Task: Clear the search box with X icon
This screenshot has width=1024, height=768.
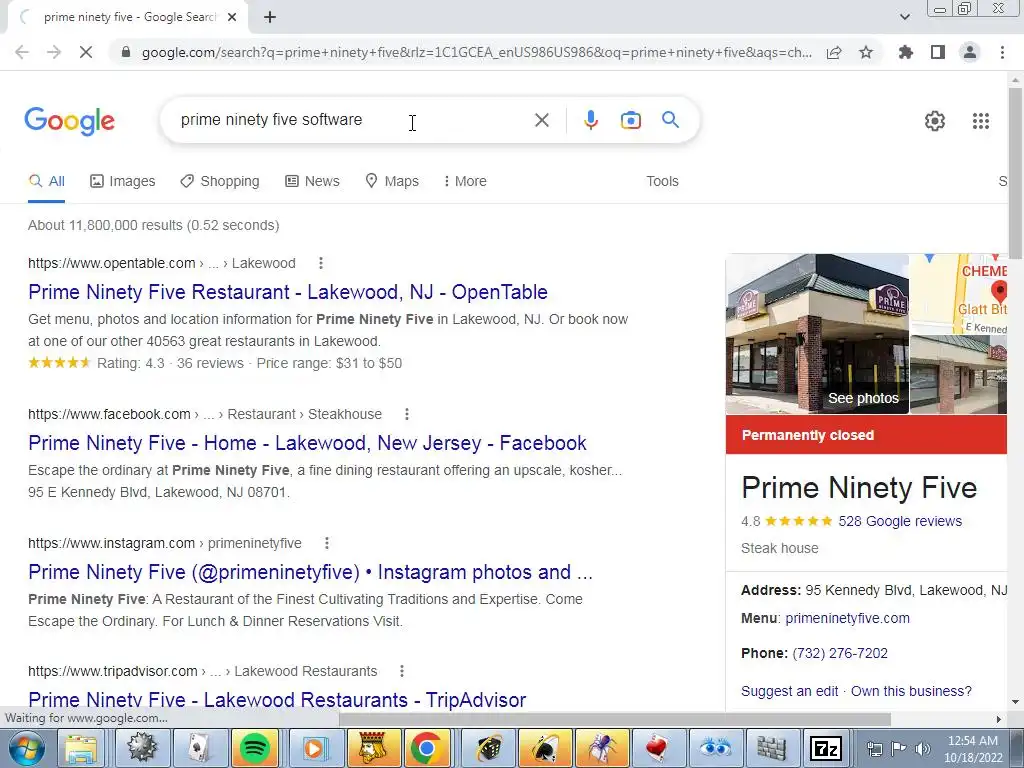Action: pyautogui.click(x=541, y=120)
